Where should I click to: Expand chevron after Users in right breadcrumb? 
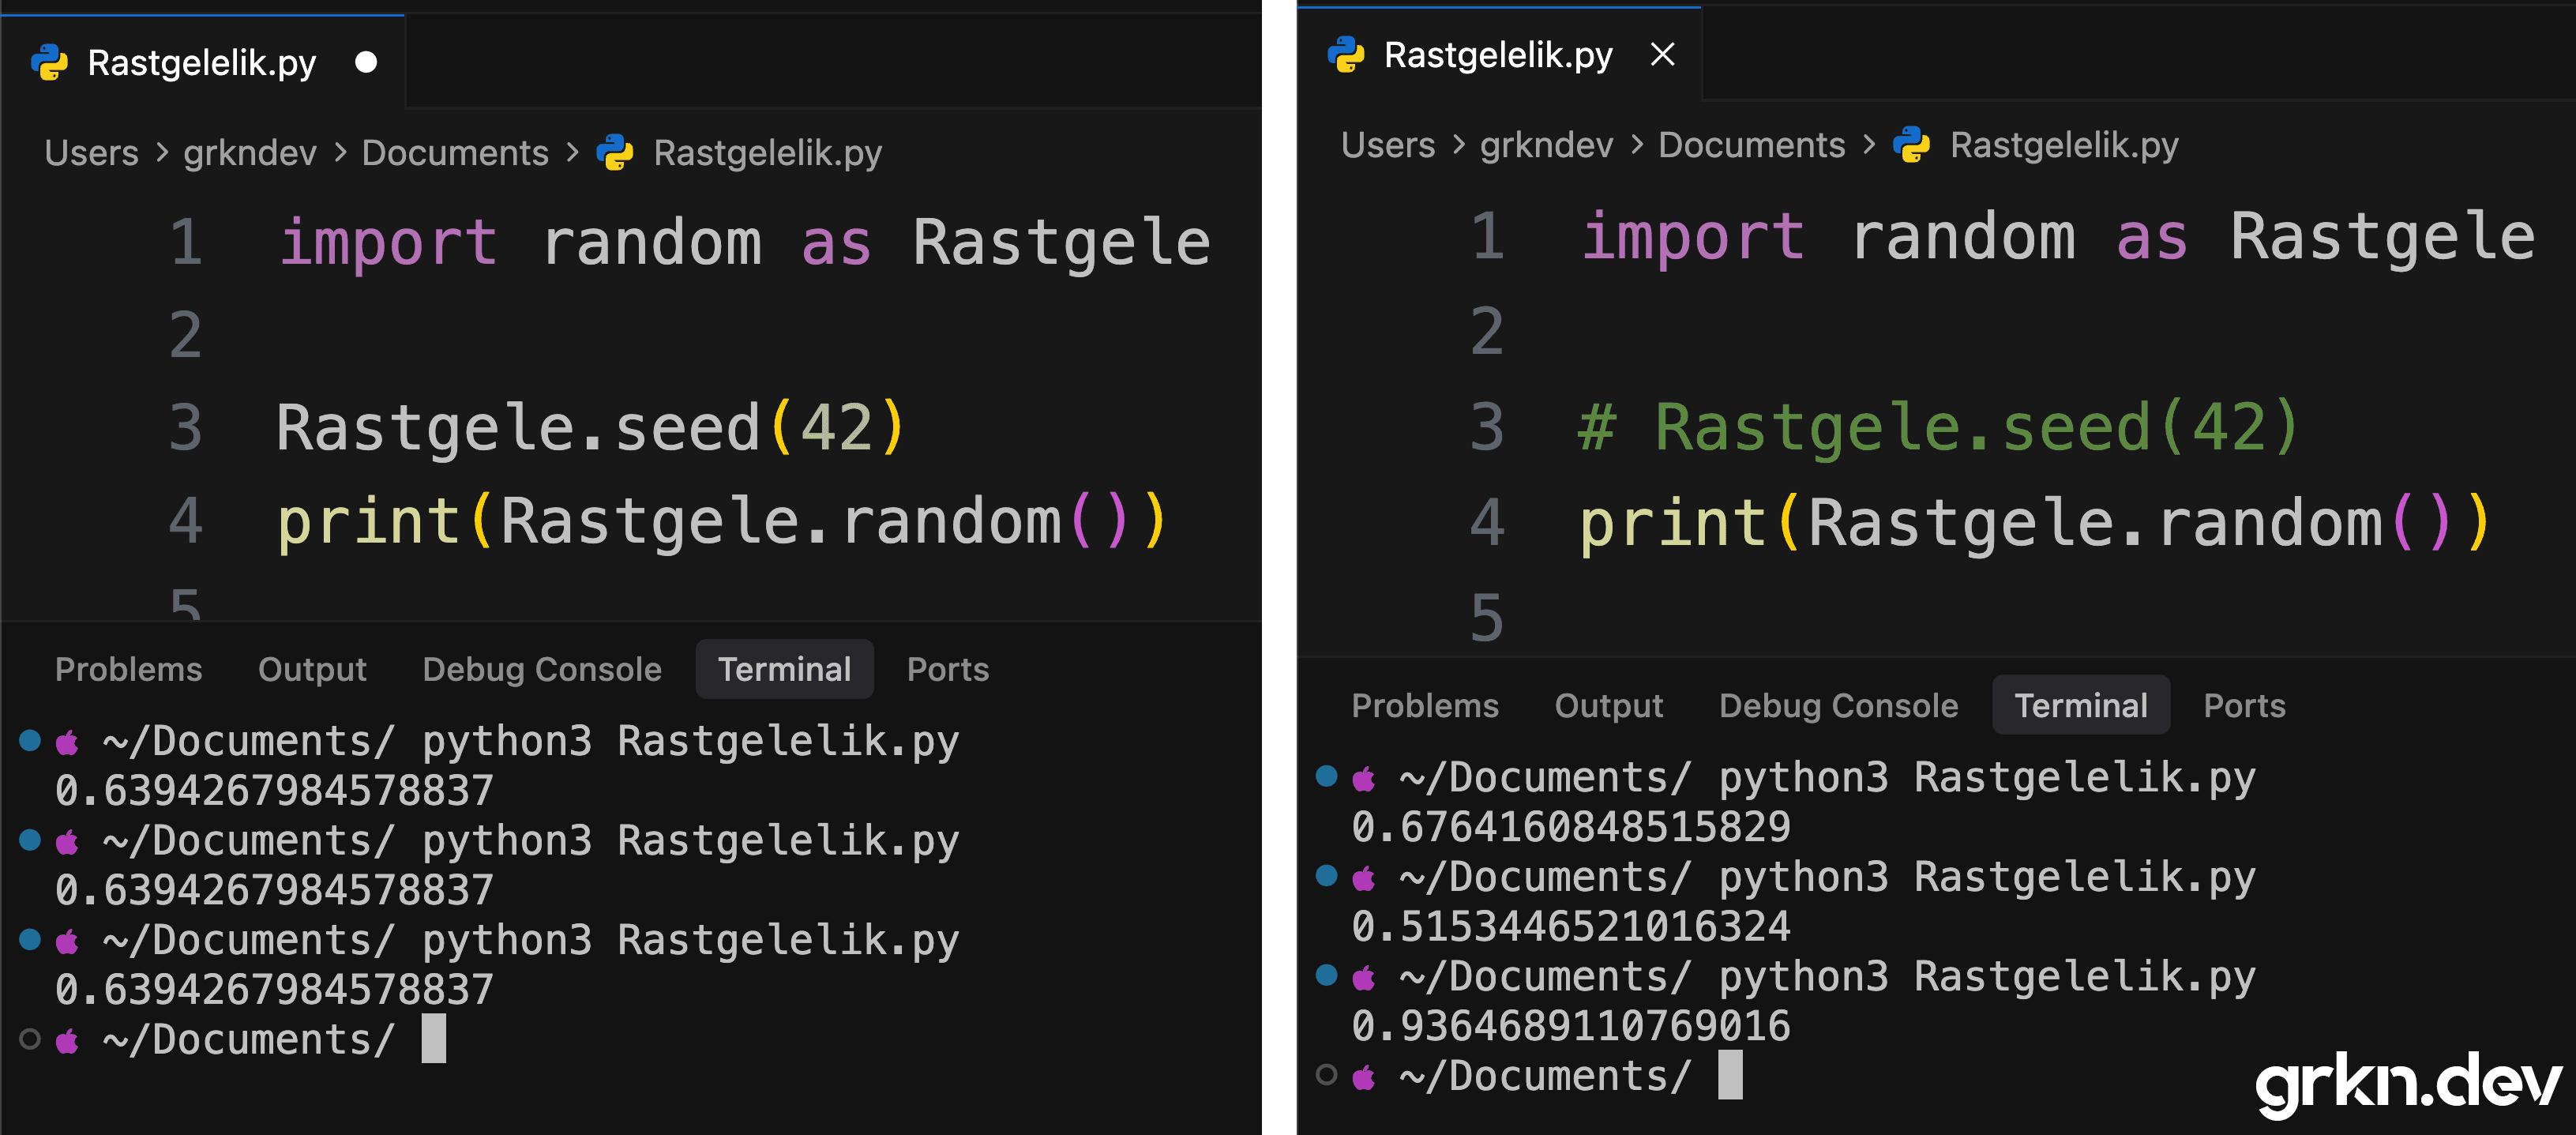(1458, 145)
